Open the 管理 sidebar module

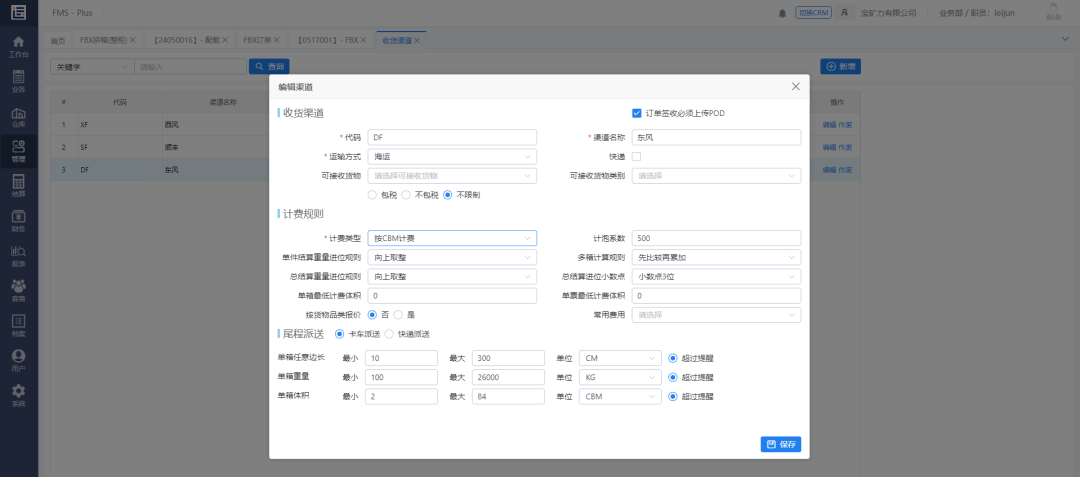[19, 151]
